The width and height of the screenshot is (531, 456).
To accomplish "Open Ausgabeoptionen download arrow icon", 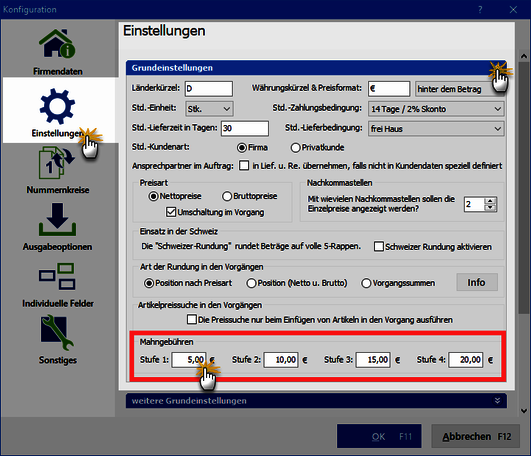I will click(58, 219).
